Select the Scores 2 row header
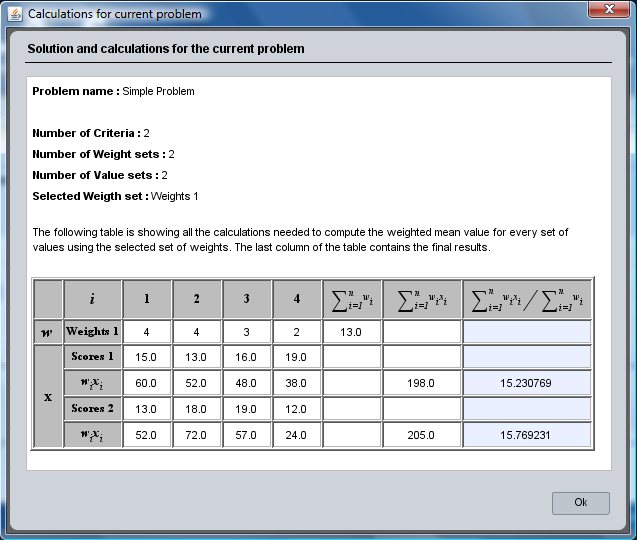Screen dimensions: 637x540 click(92, 409)
